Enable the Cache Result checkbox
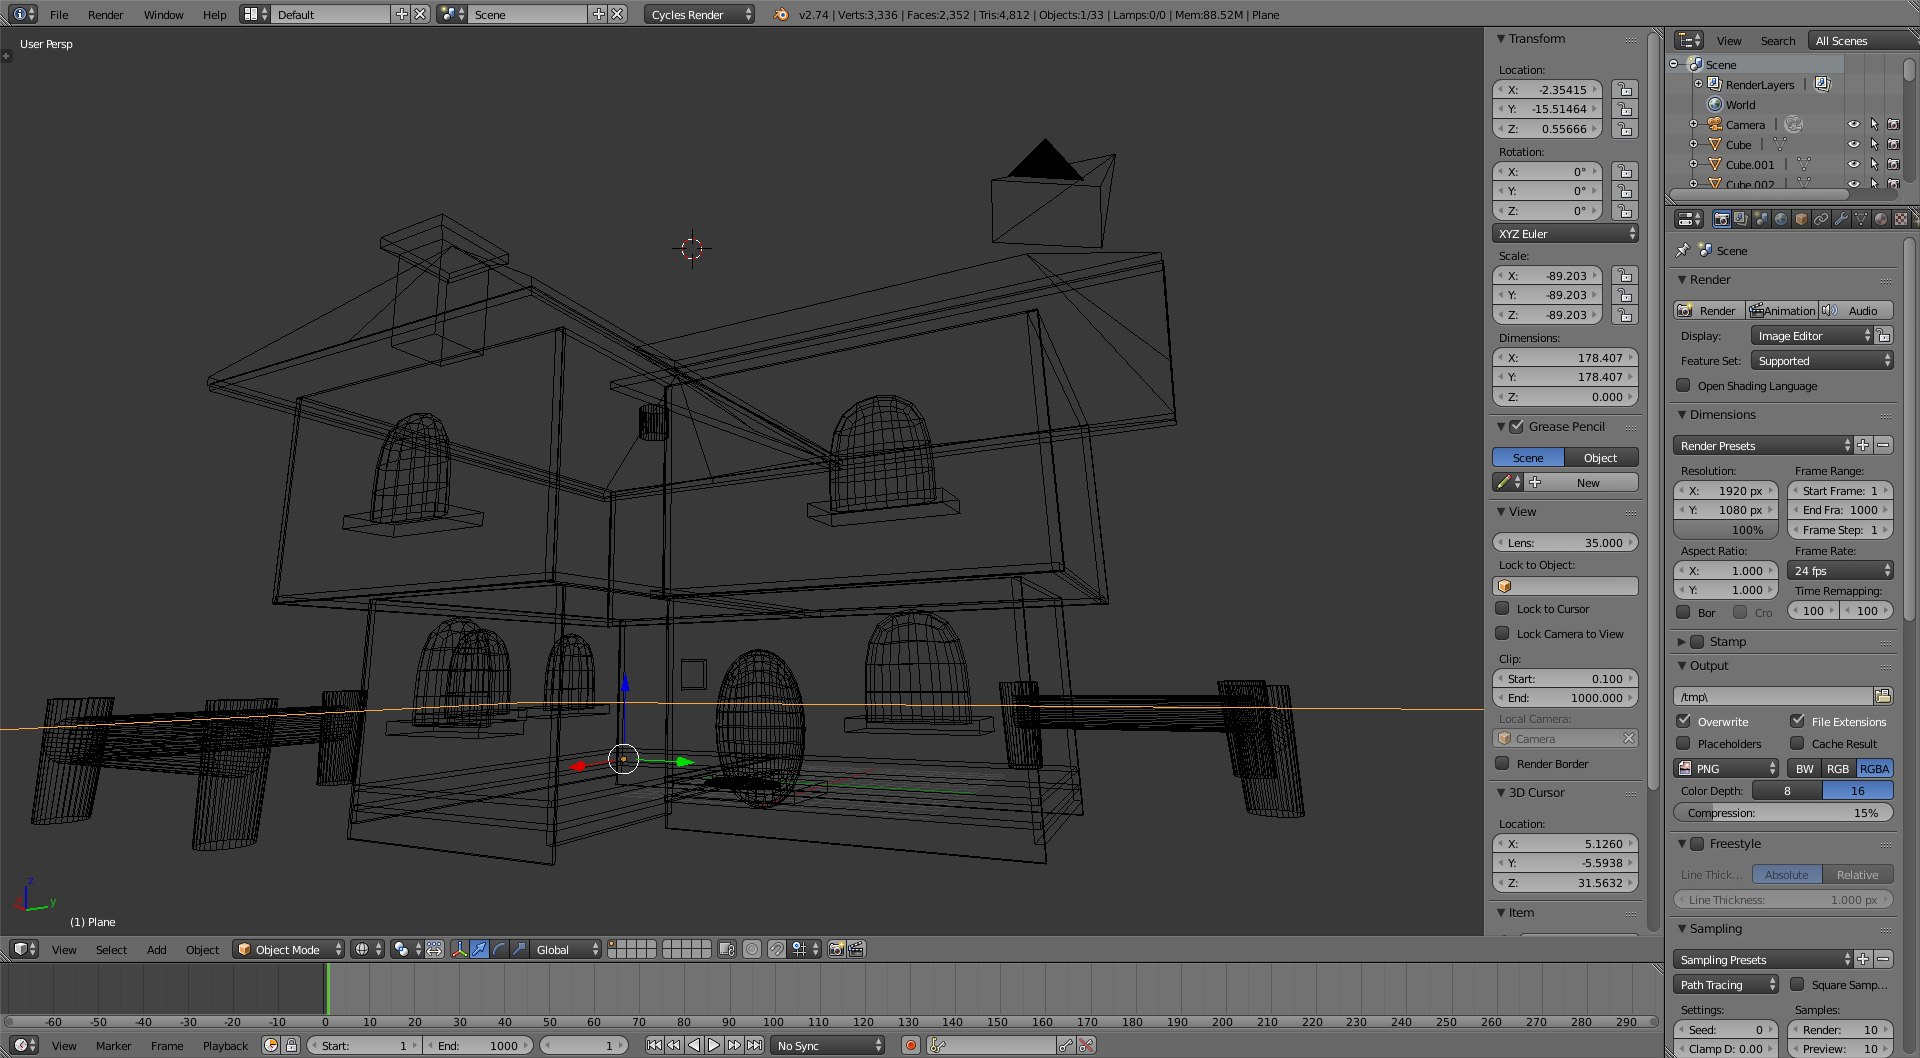1920x1058 pixels. pyautogui.click(x=1797, y=743)
